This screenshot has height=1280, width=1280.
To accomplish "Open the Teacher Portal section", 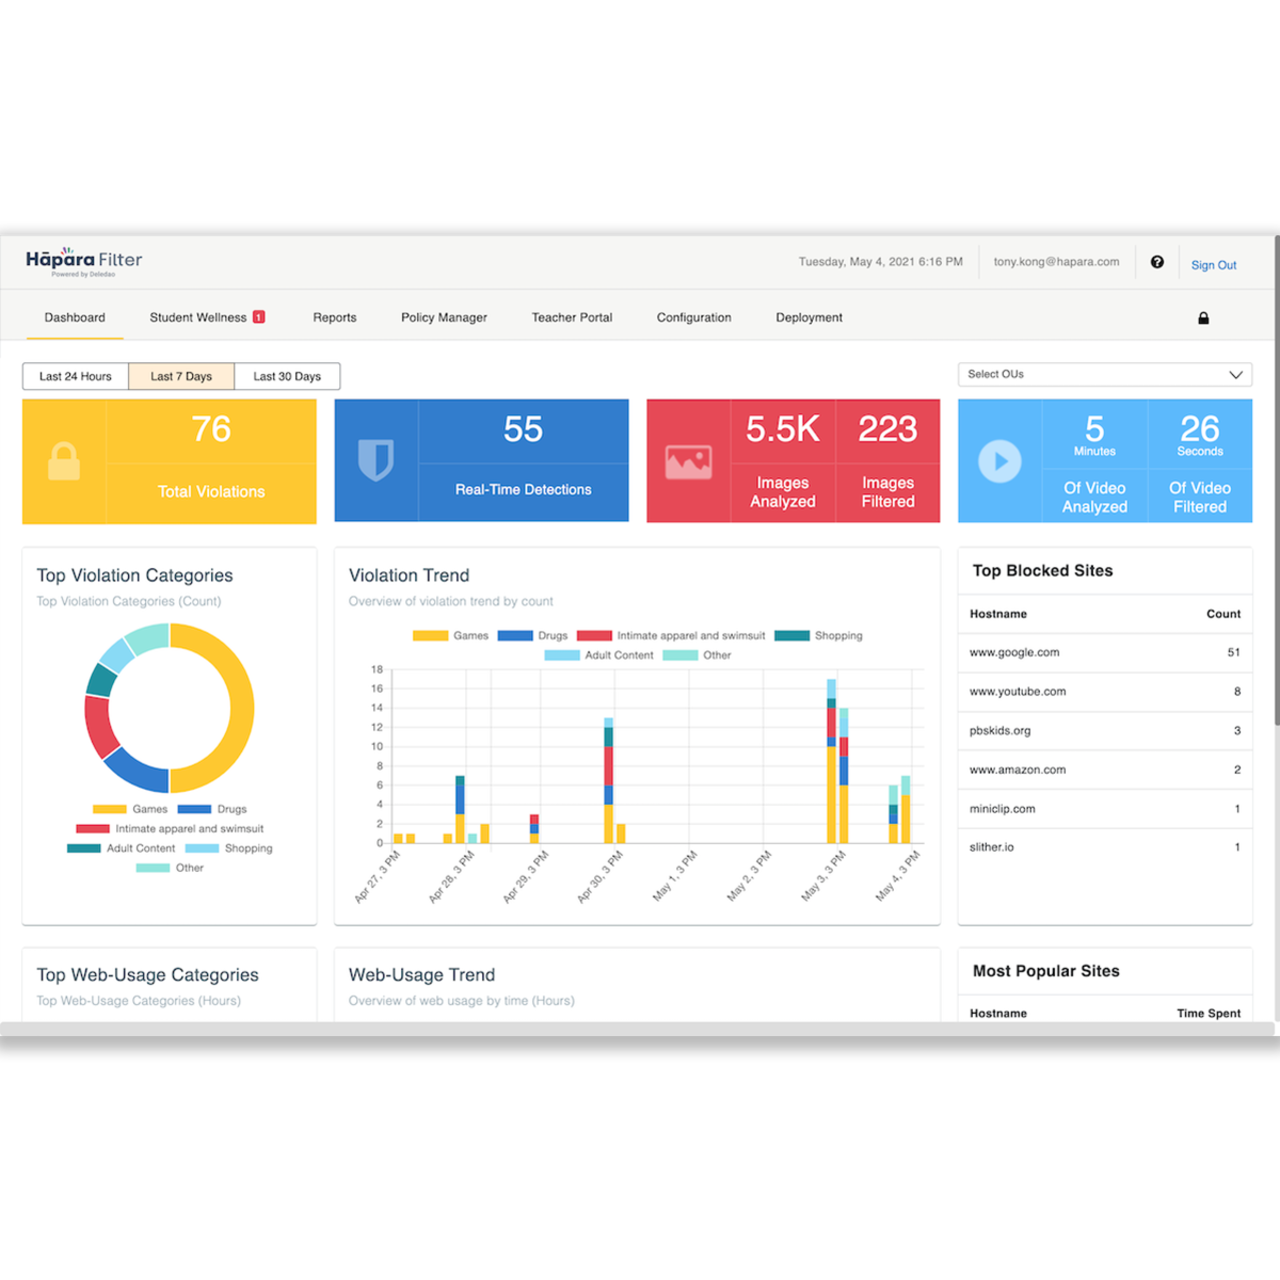I will click(x=571, y=317).
